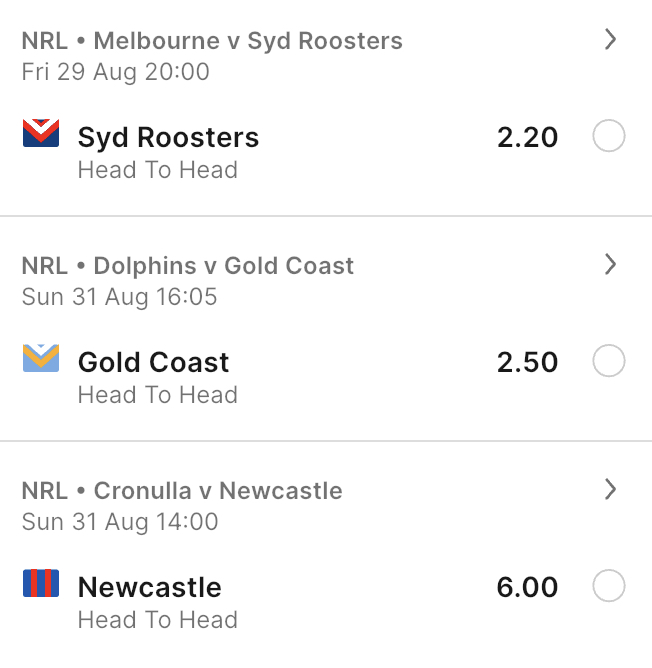Open NRL Dolphins v Gold Coast match title

tap(188, 266)
